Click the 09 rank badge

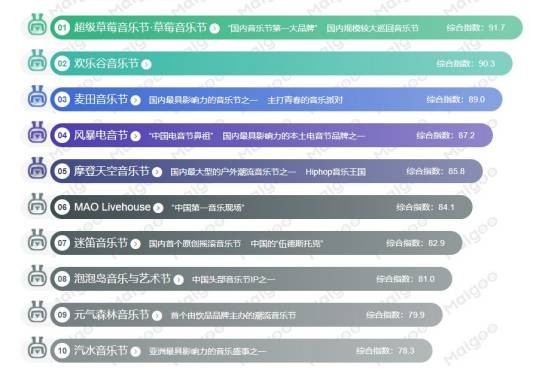(x=62, y=315)
